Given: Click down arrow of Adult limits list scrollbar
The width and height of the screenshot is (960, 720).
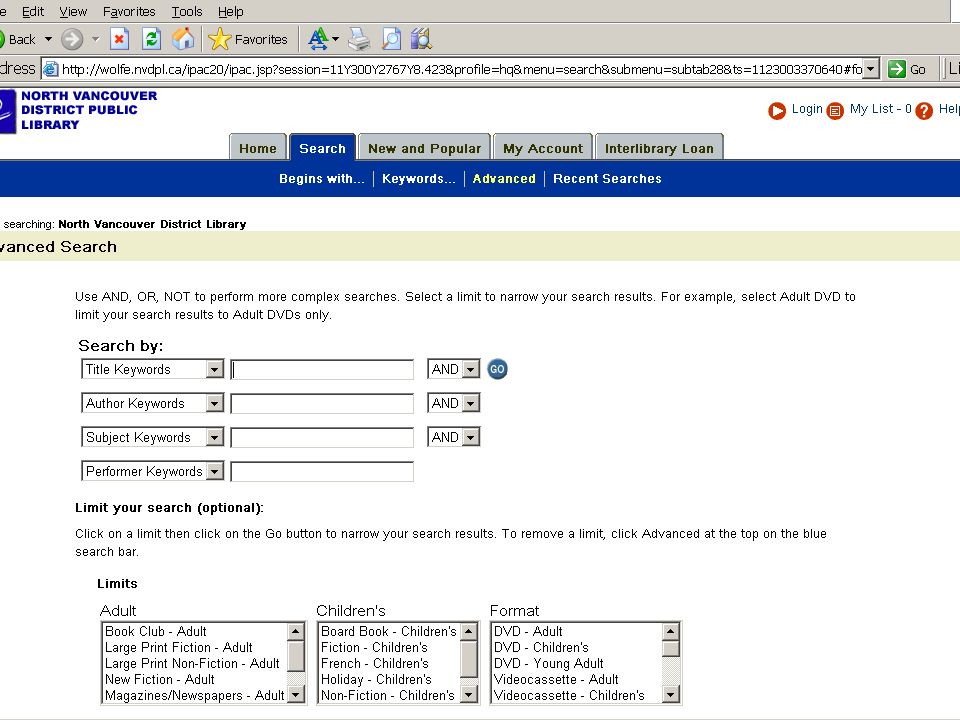Looking at the screenshot, I should pyautogui.click(x=296, y=694).
